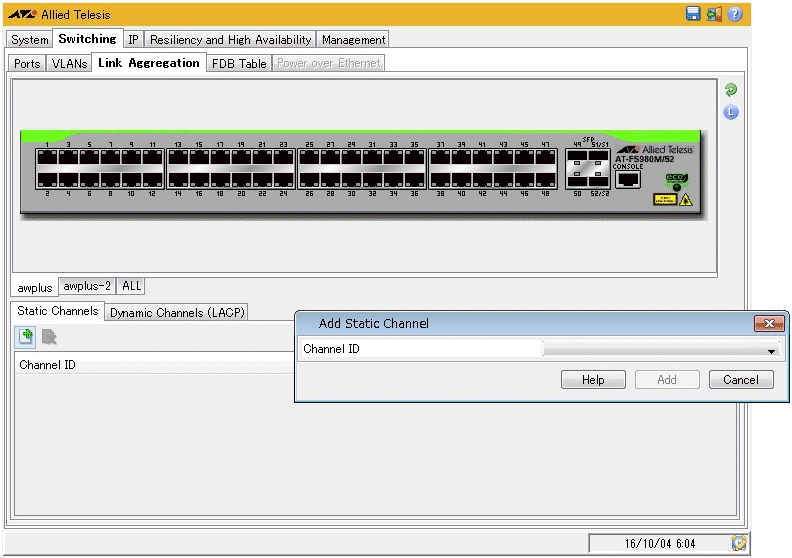
Task: Click the status bar icon beside the clock
Action: 738,543
